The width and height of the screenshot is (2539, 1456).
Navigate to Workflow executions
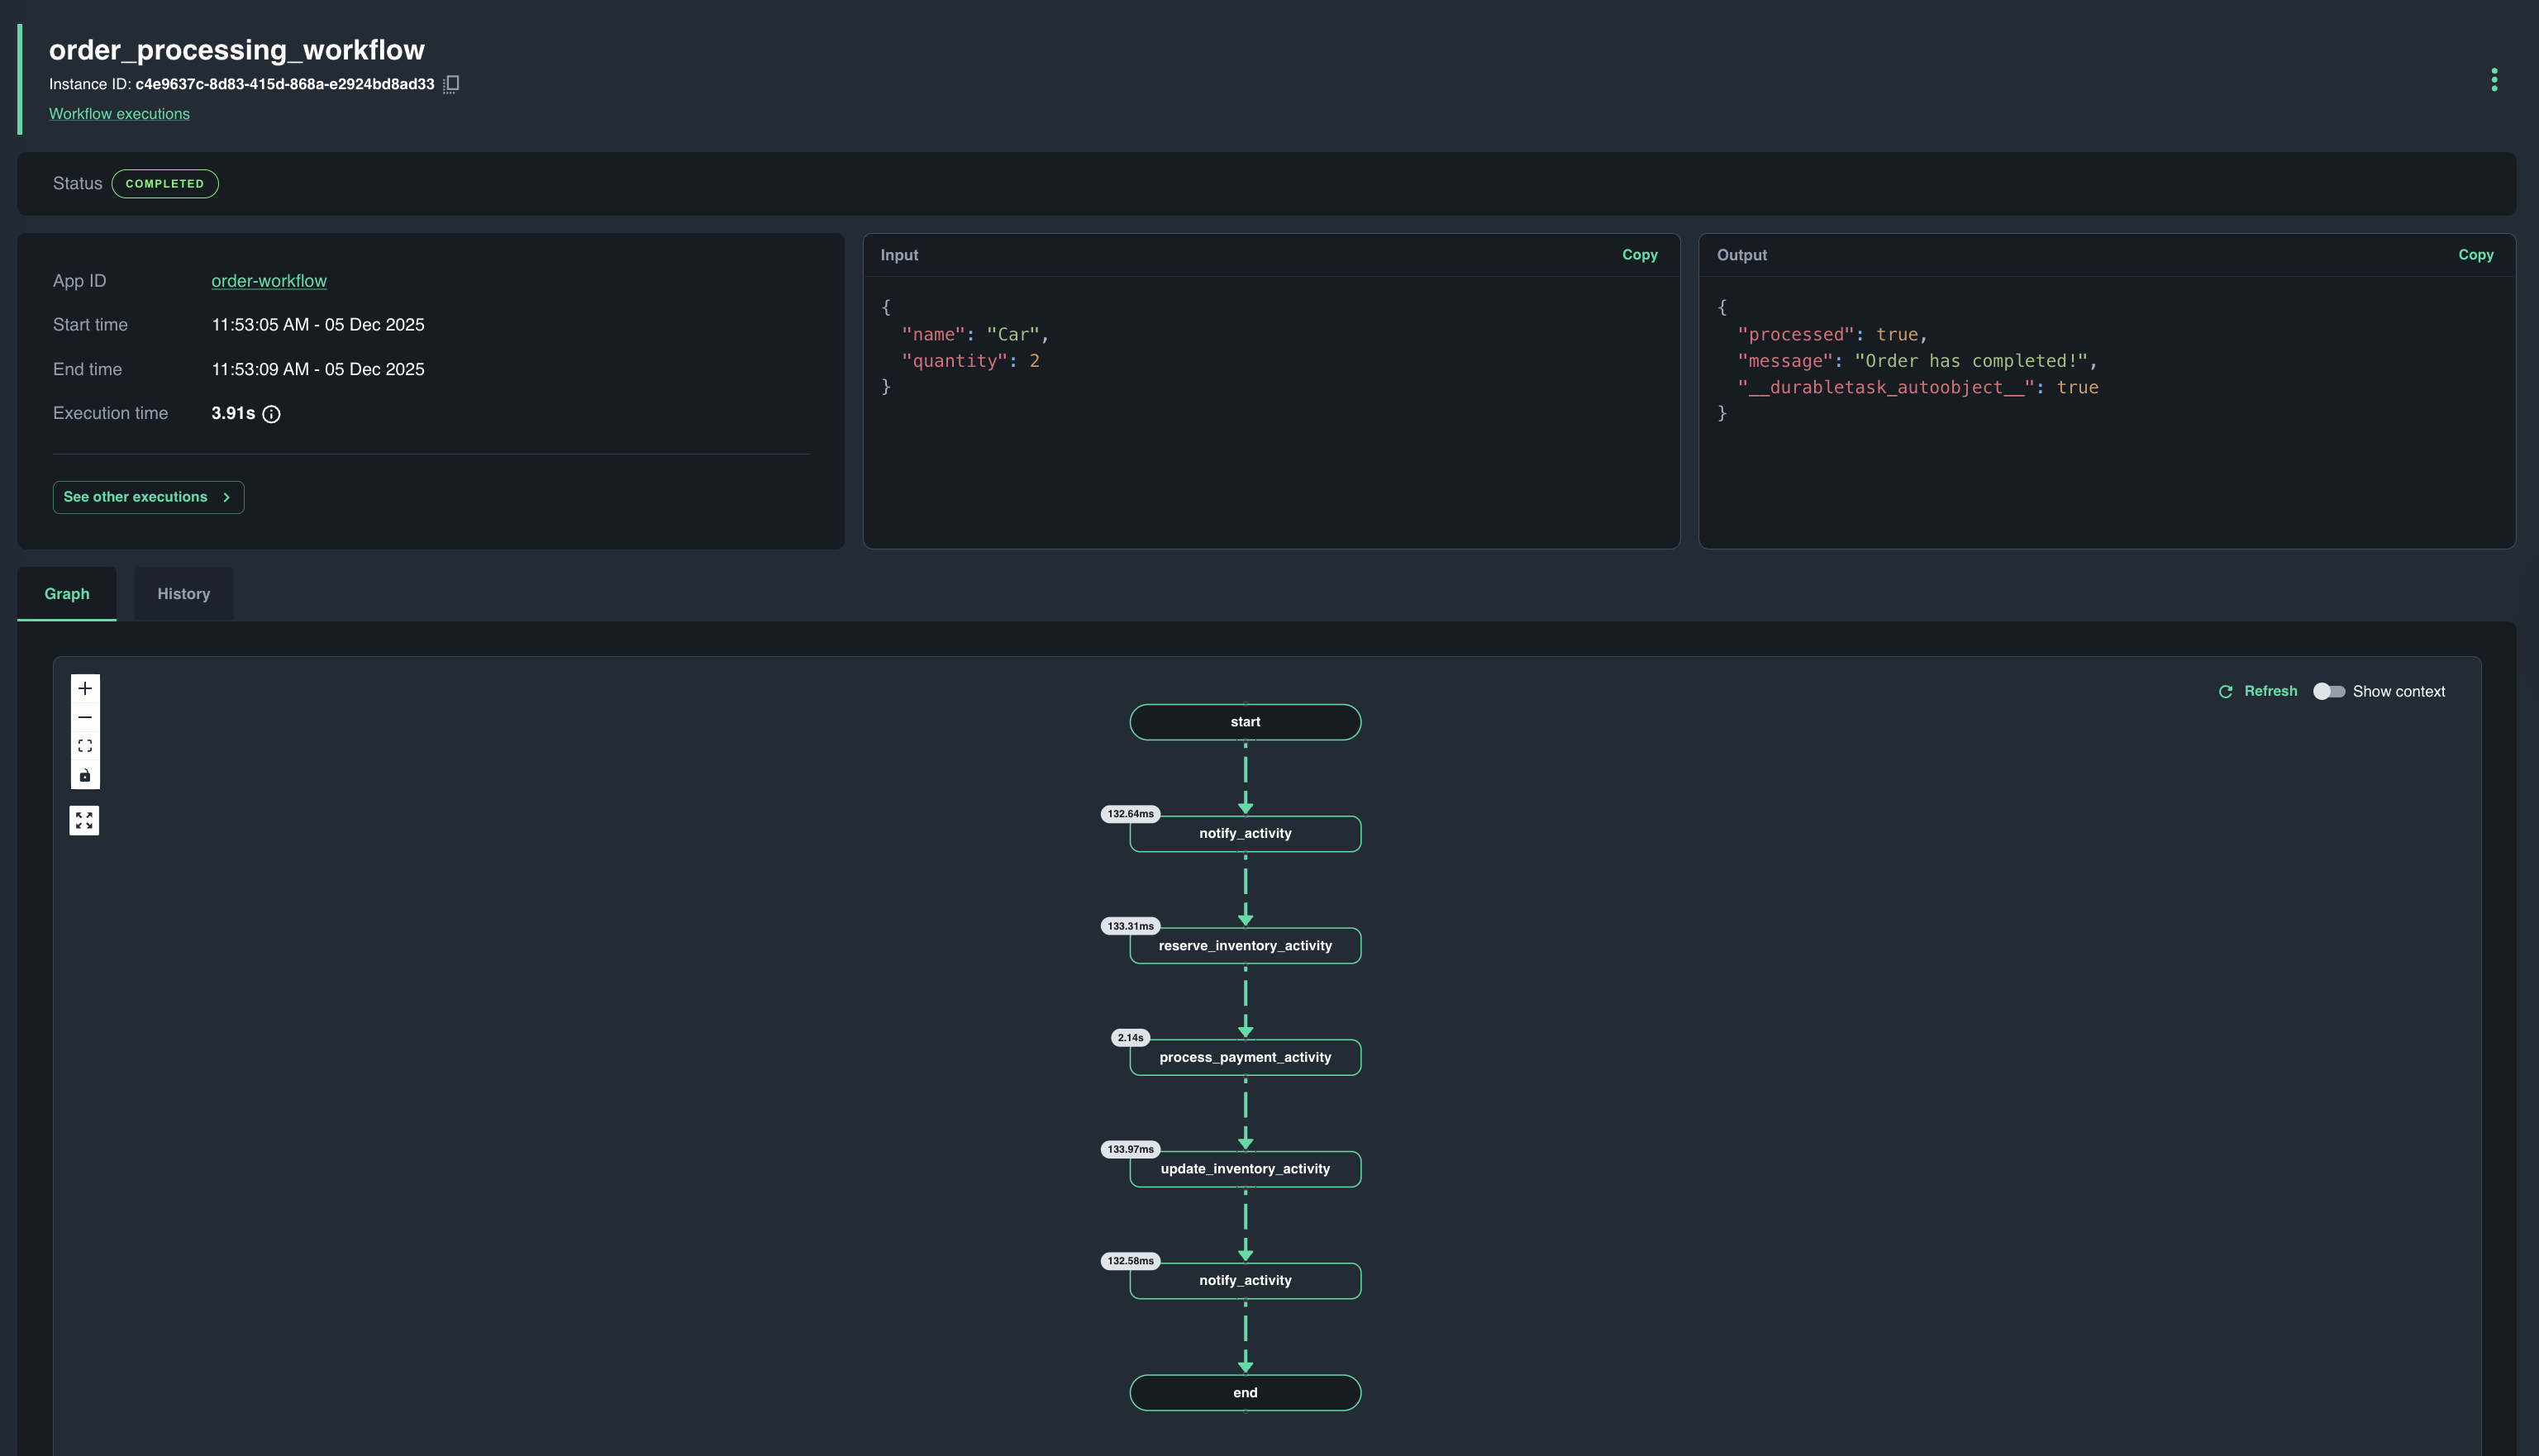coord(119,114)
